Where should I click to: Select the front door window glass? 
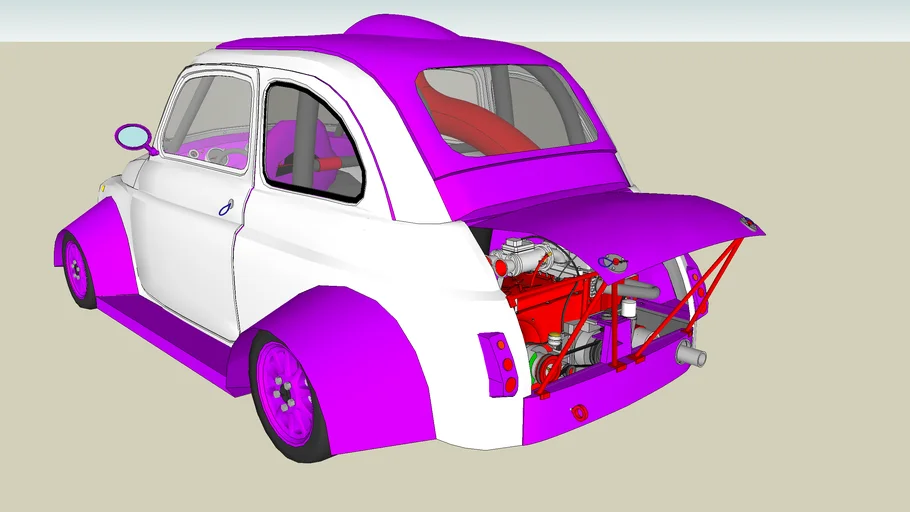pos(205,120)
